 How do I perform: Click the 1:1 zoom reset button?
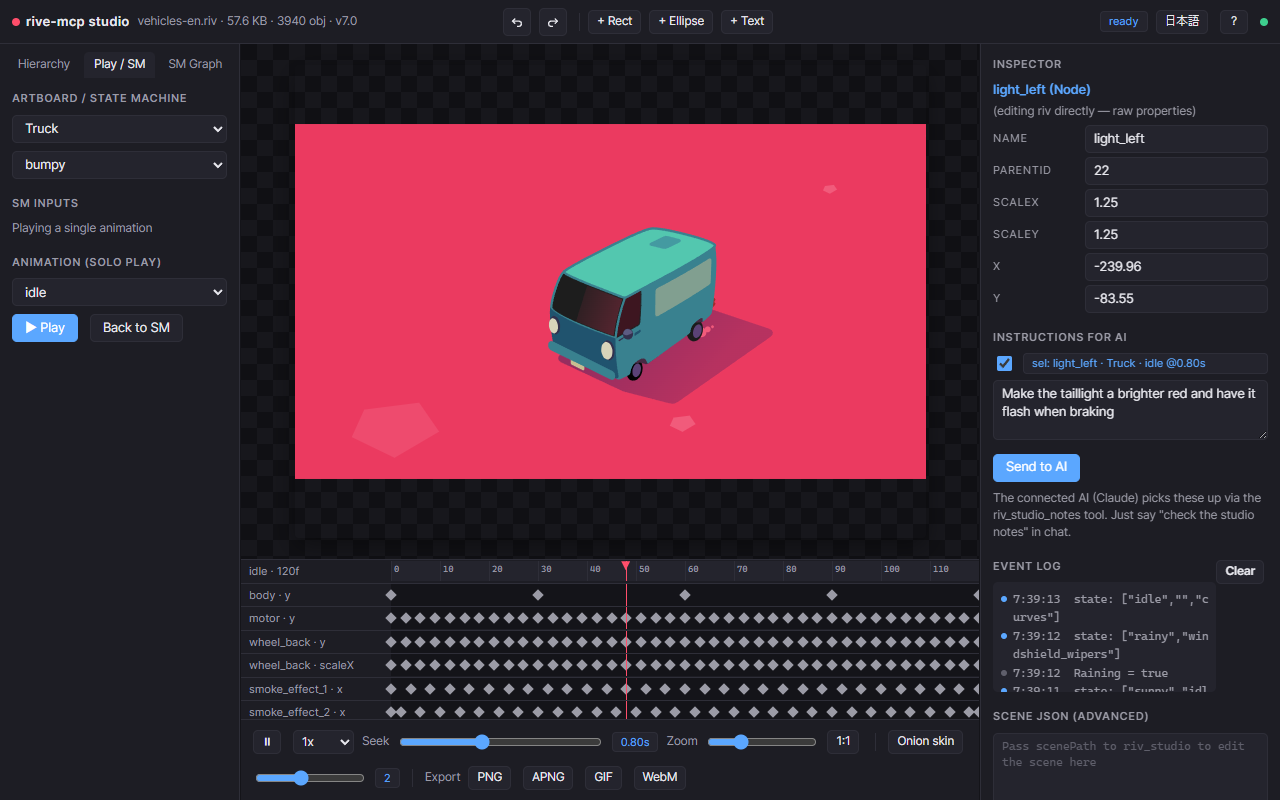(843, 742)
